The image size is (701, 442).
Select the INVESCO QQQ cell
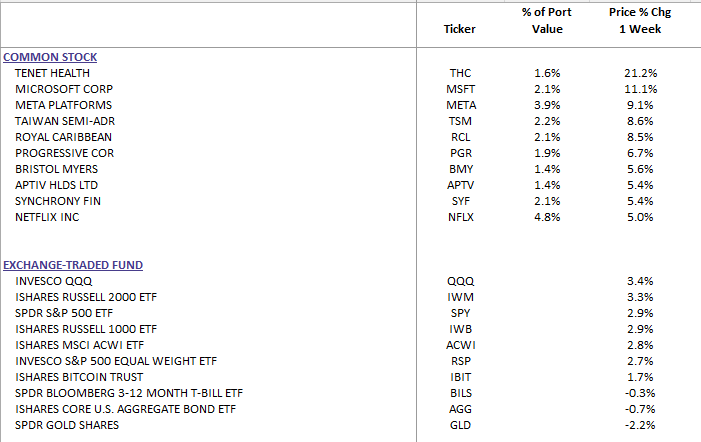click(x=50, y=281)
